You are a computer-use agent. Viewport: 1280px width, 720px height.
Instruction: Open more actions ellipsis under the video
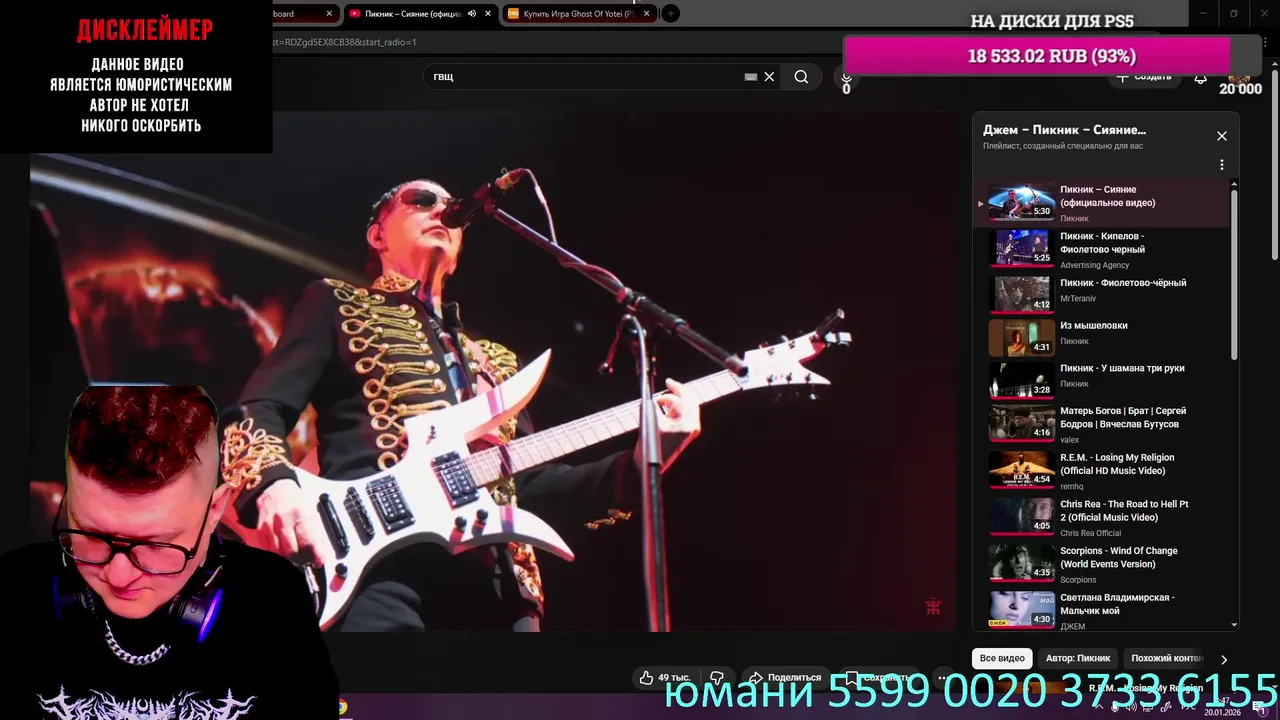coord(943,677)
